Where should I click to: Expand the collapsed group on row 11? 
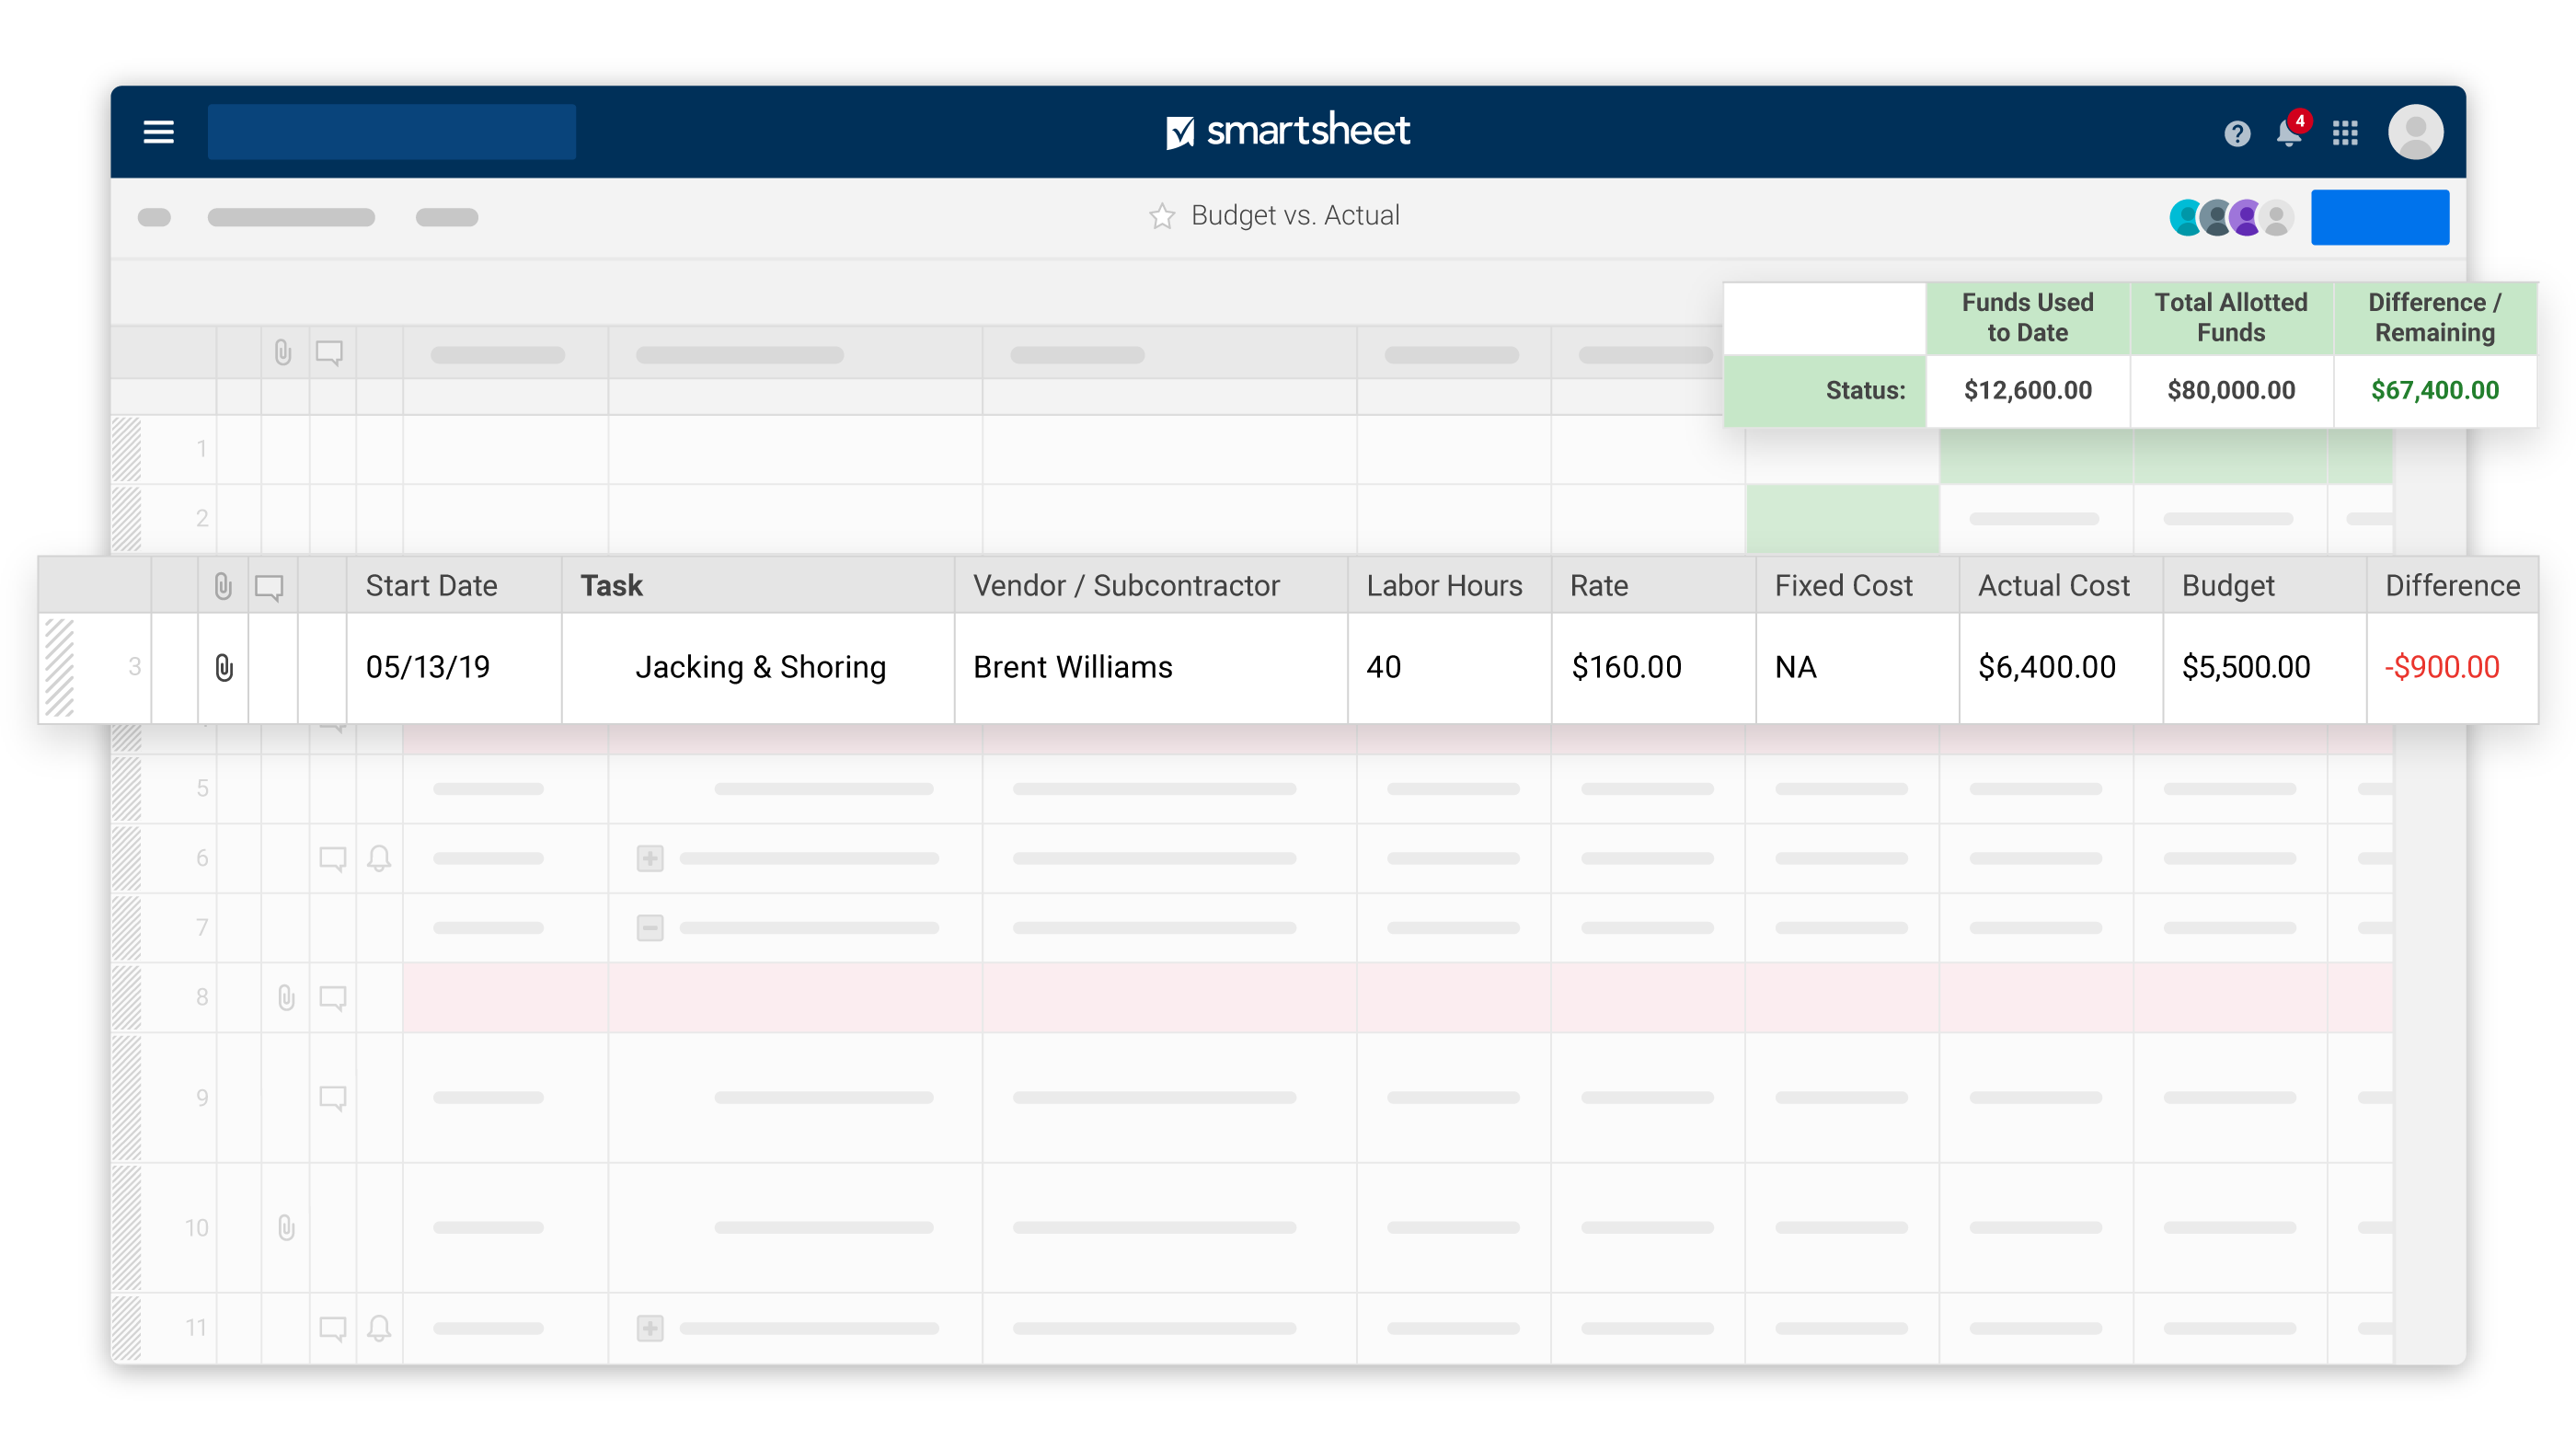click(650, 1328)
